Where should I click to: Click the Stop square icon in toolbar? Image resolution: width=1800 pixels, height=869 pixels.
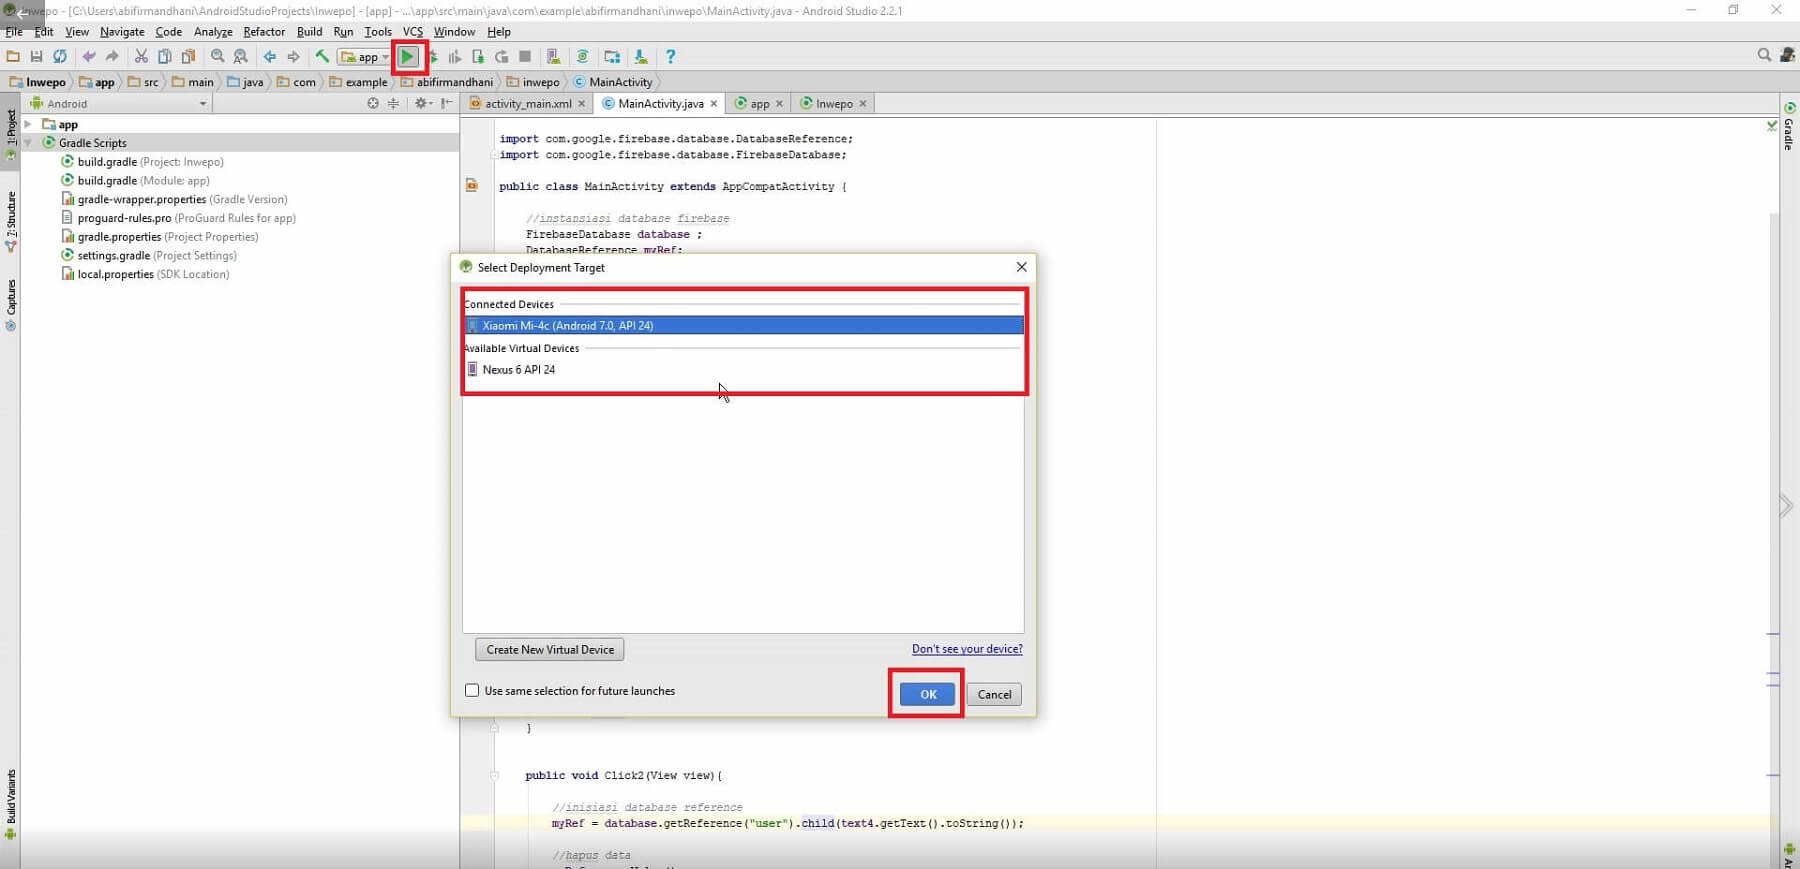click(525, 57)
